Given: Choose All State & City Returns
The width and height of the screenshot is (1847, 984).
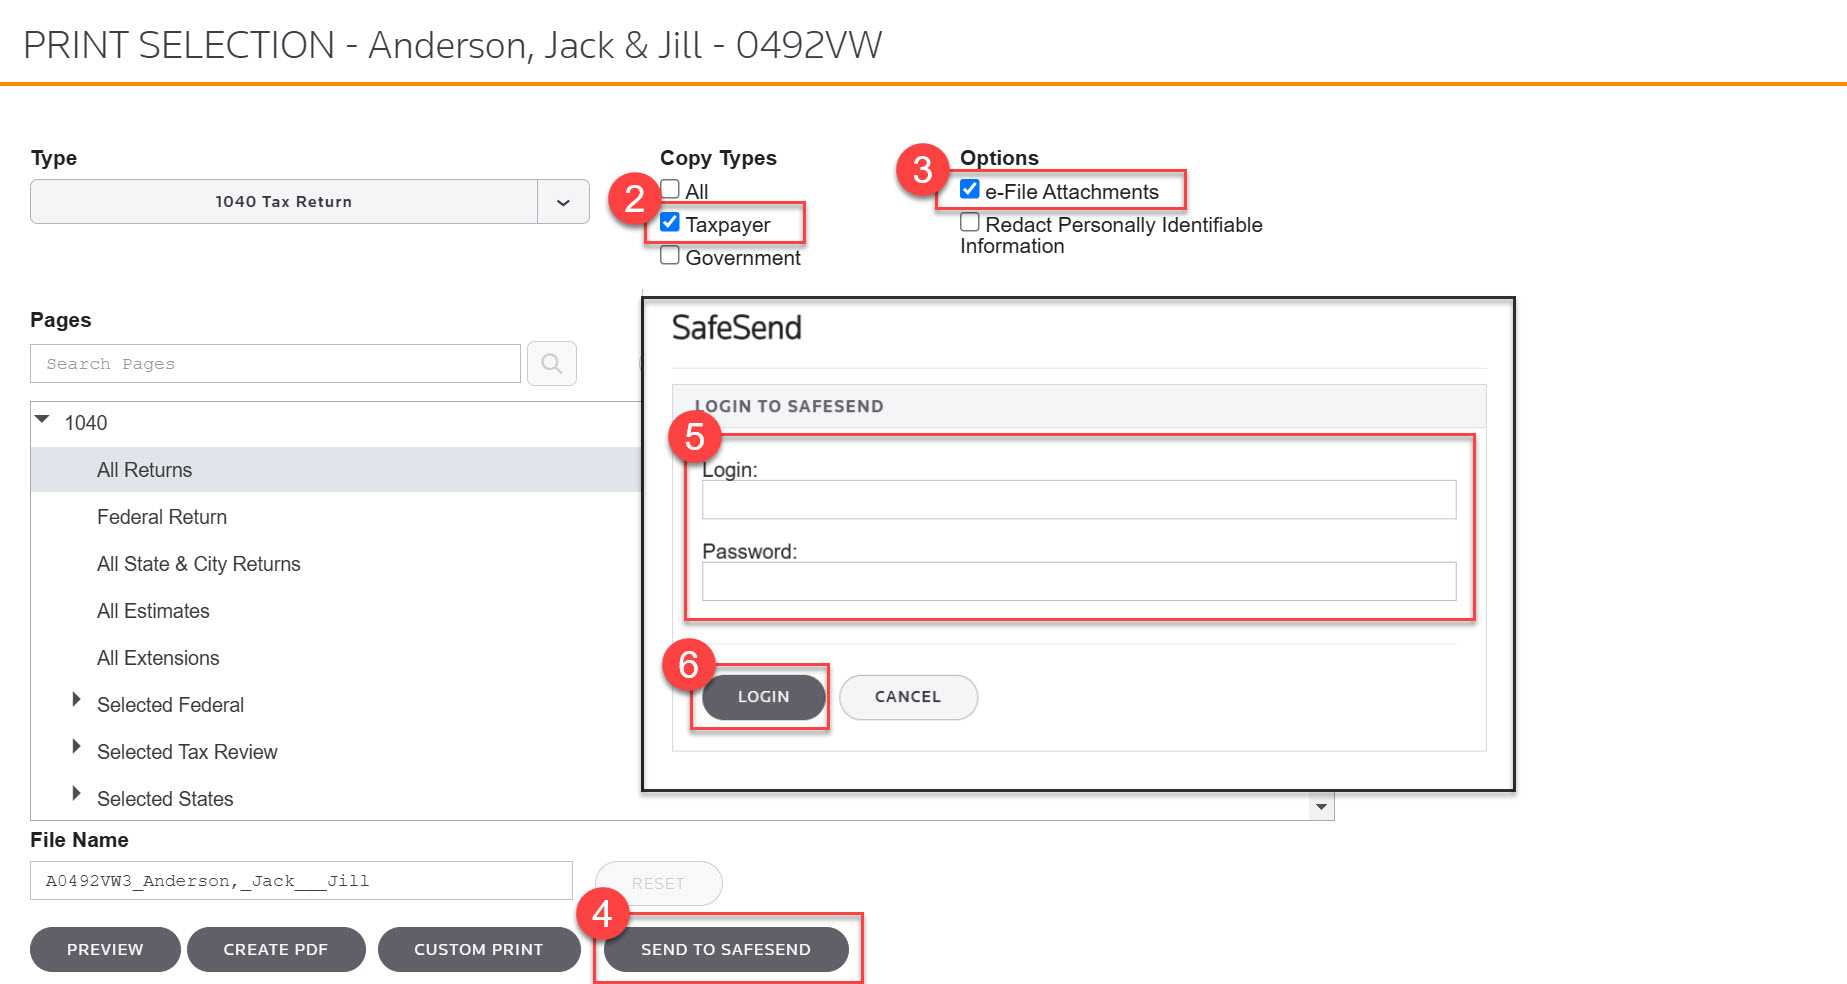Looking at the screenshot, I should (x=198, y=564).
